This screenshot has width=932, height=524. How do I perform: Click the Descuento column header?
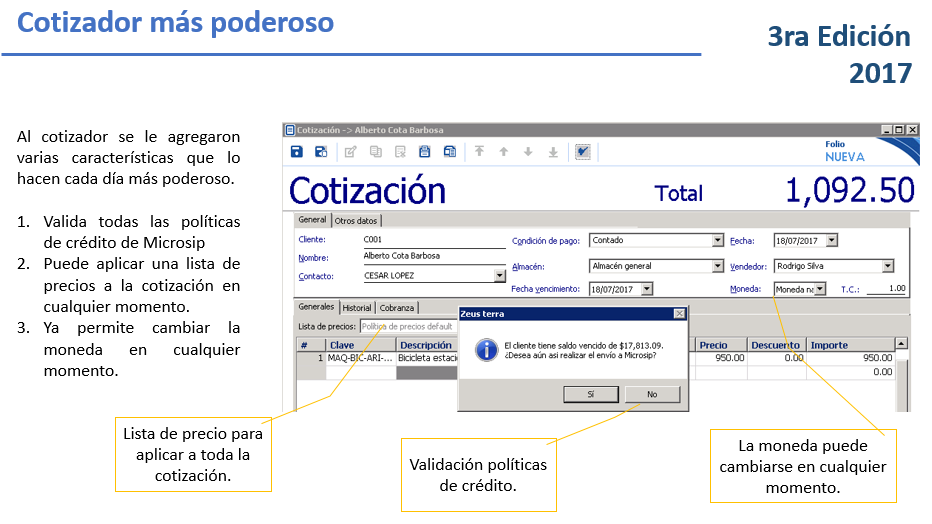776,345
